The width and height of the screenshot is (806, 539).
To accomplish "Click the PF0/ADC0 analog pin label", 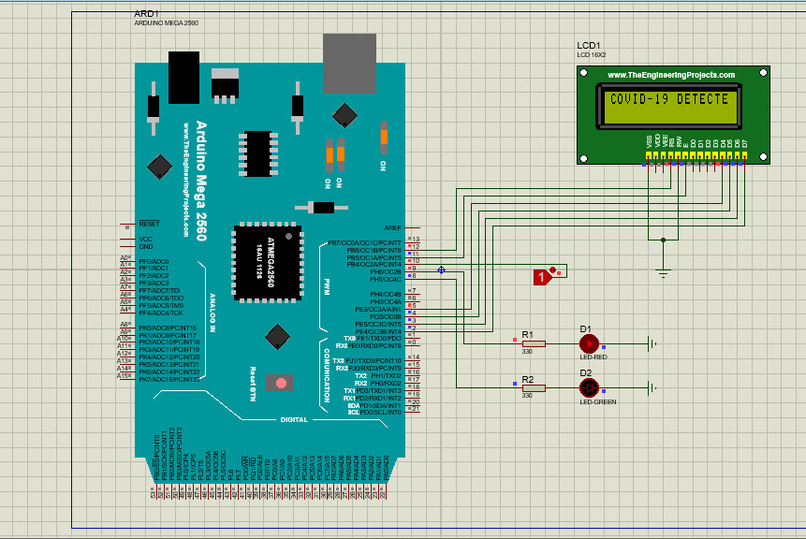I will point(153,262).
